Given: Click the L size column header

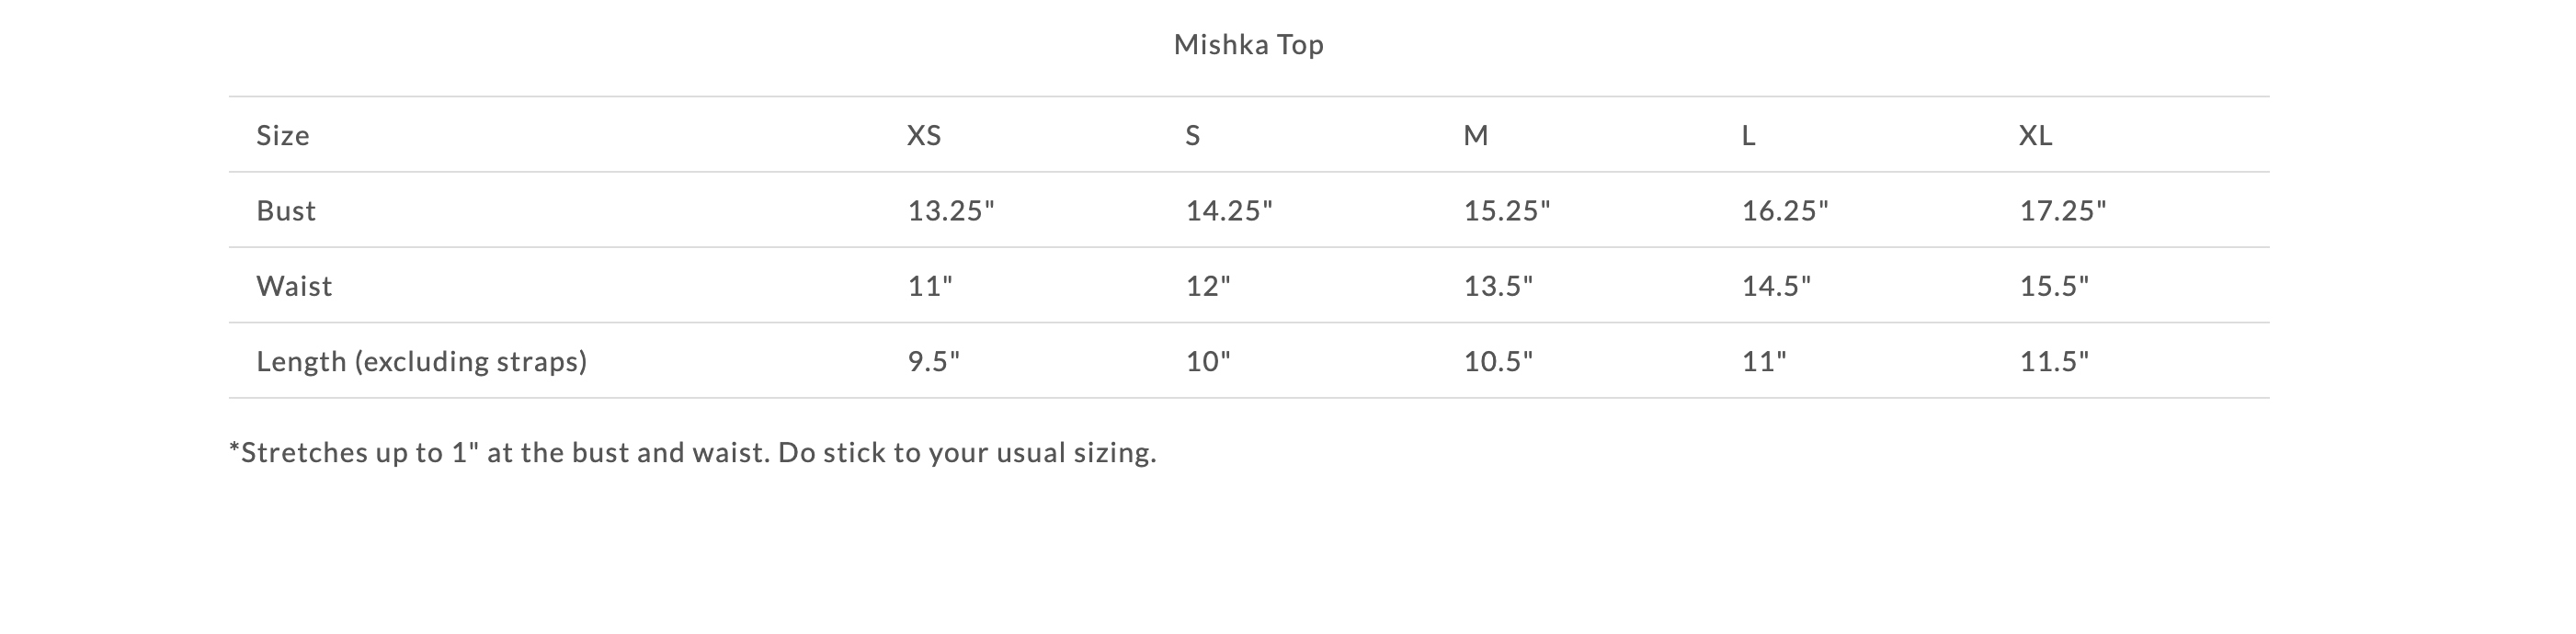Looking at the screenshot, I should coord(1748,135).
